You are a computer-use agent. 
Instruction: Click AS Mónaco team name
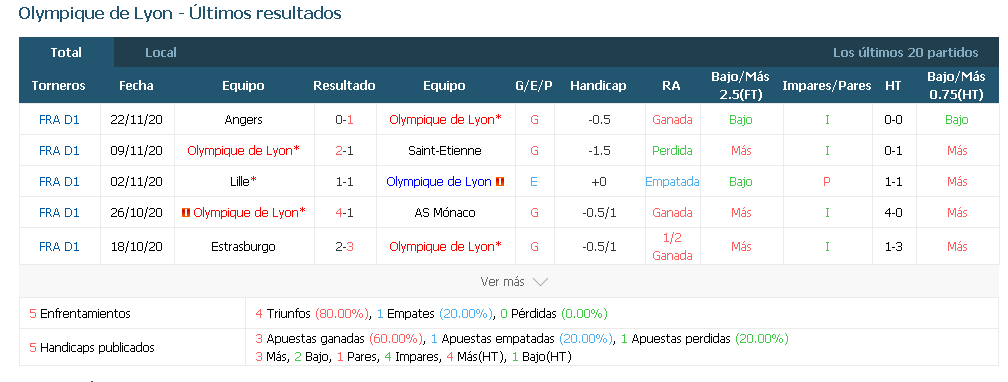click(445, 213)
